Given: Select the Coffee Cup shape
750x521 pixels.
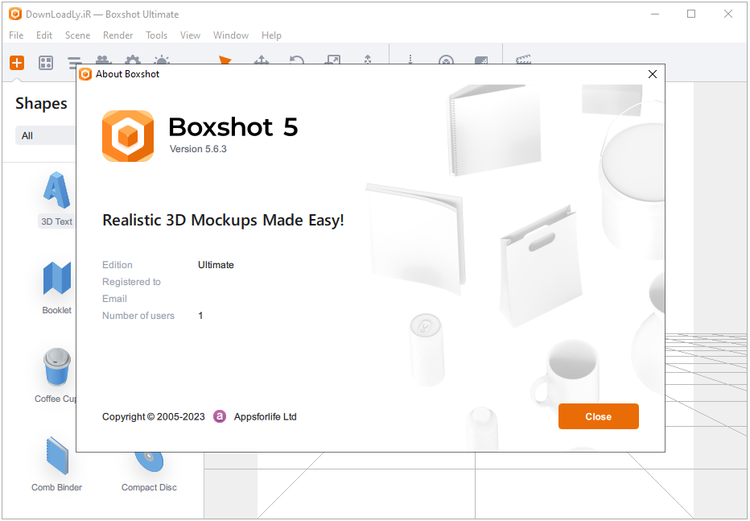Looking at the screenshot, I should pyautogui.click(x=56, y=376).
